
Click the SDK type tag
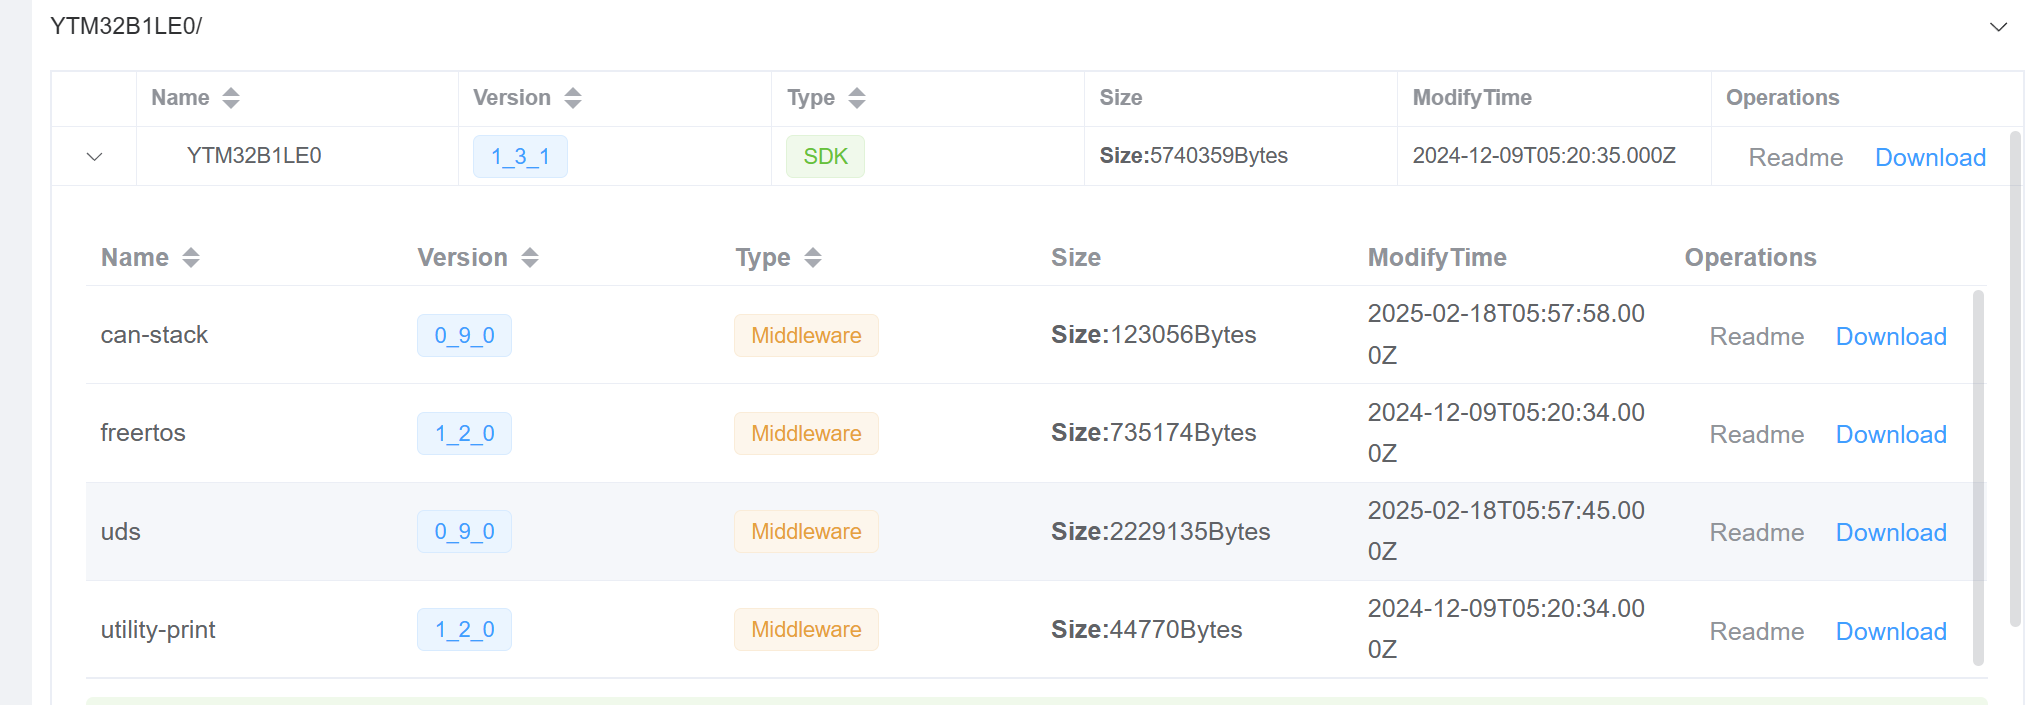(x=825, y=157)
